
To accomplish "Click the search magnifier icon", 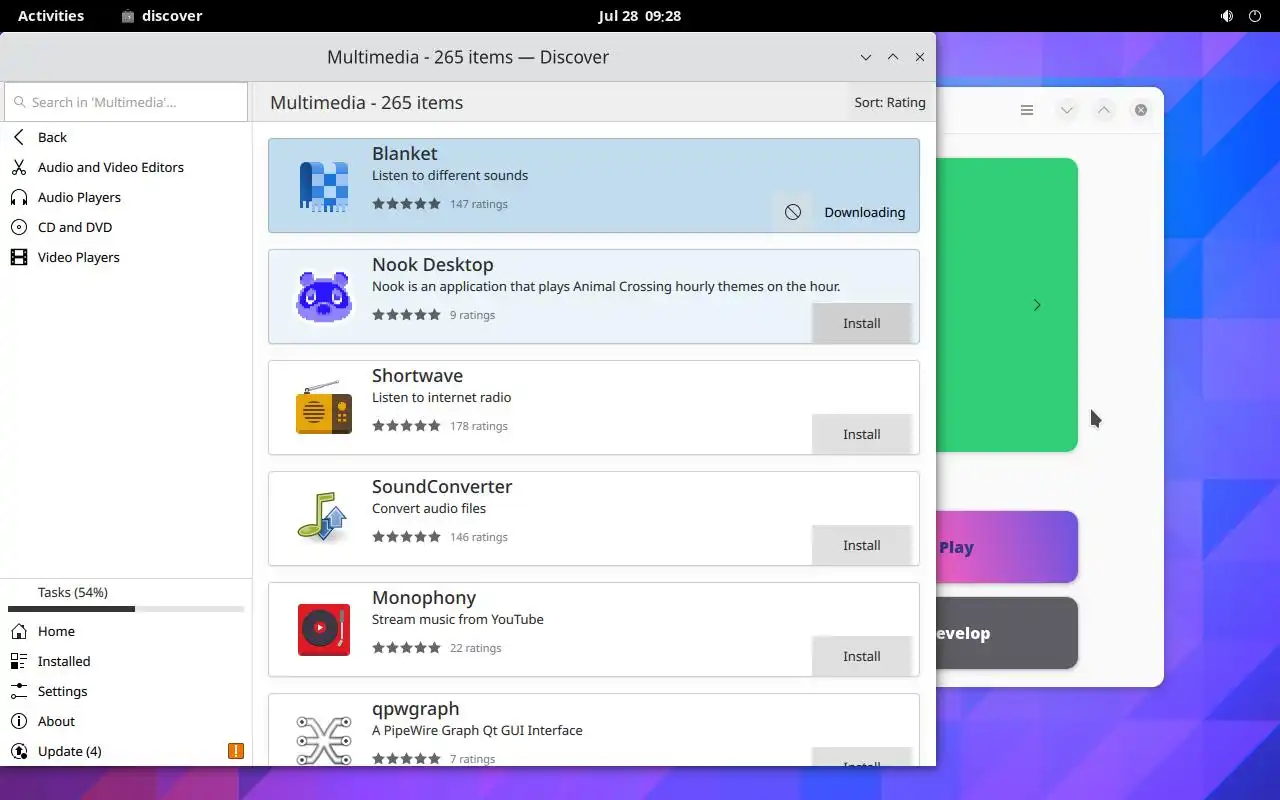I will 19,102.
